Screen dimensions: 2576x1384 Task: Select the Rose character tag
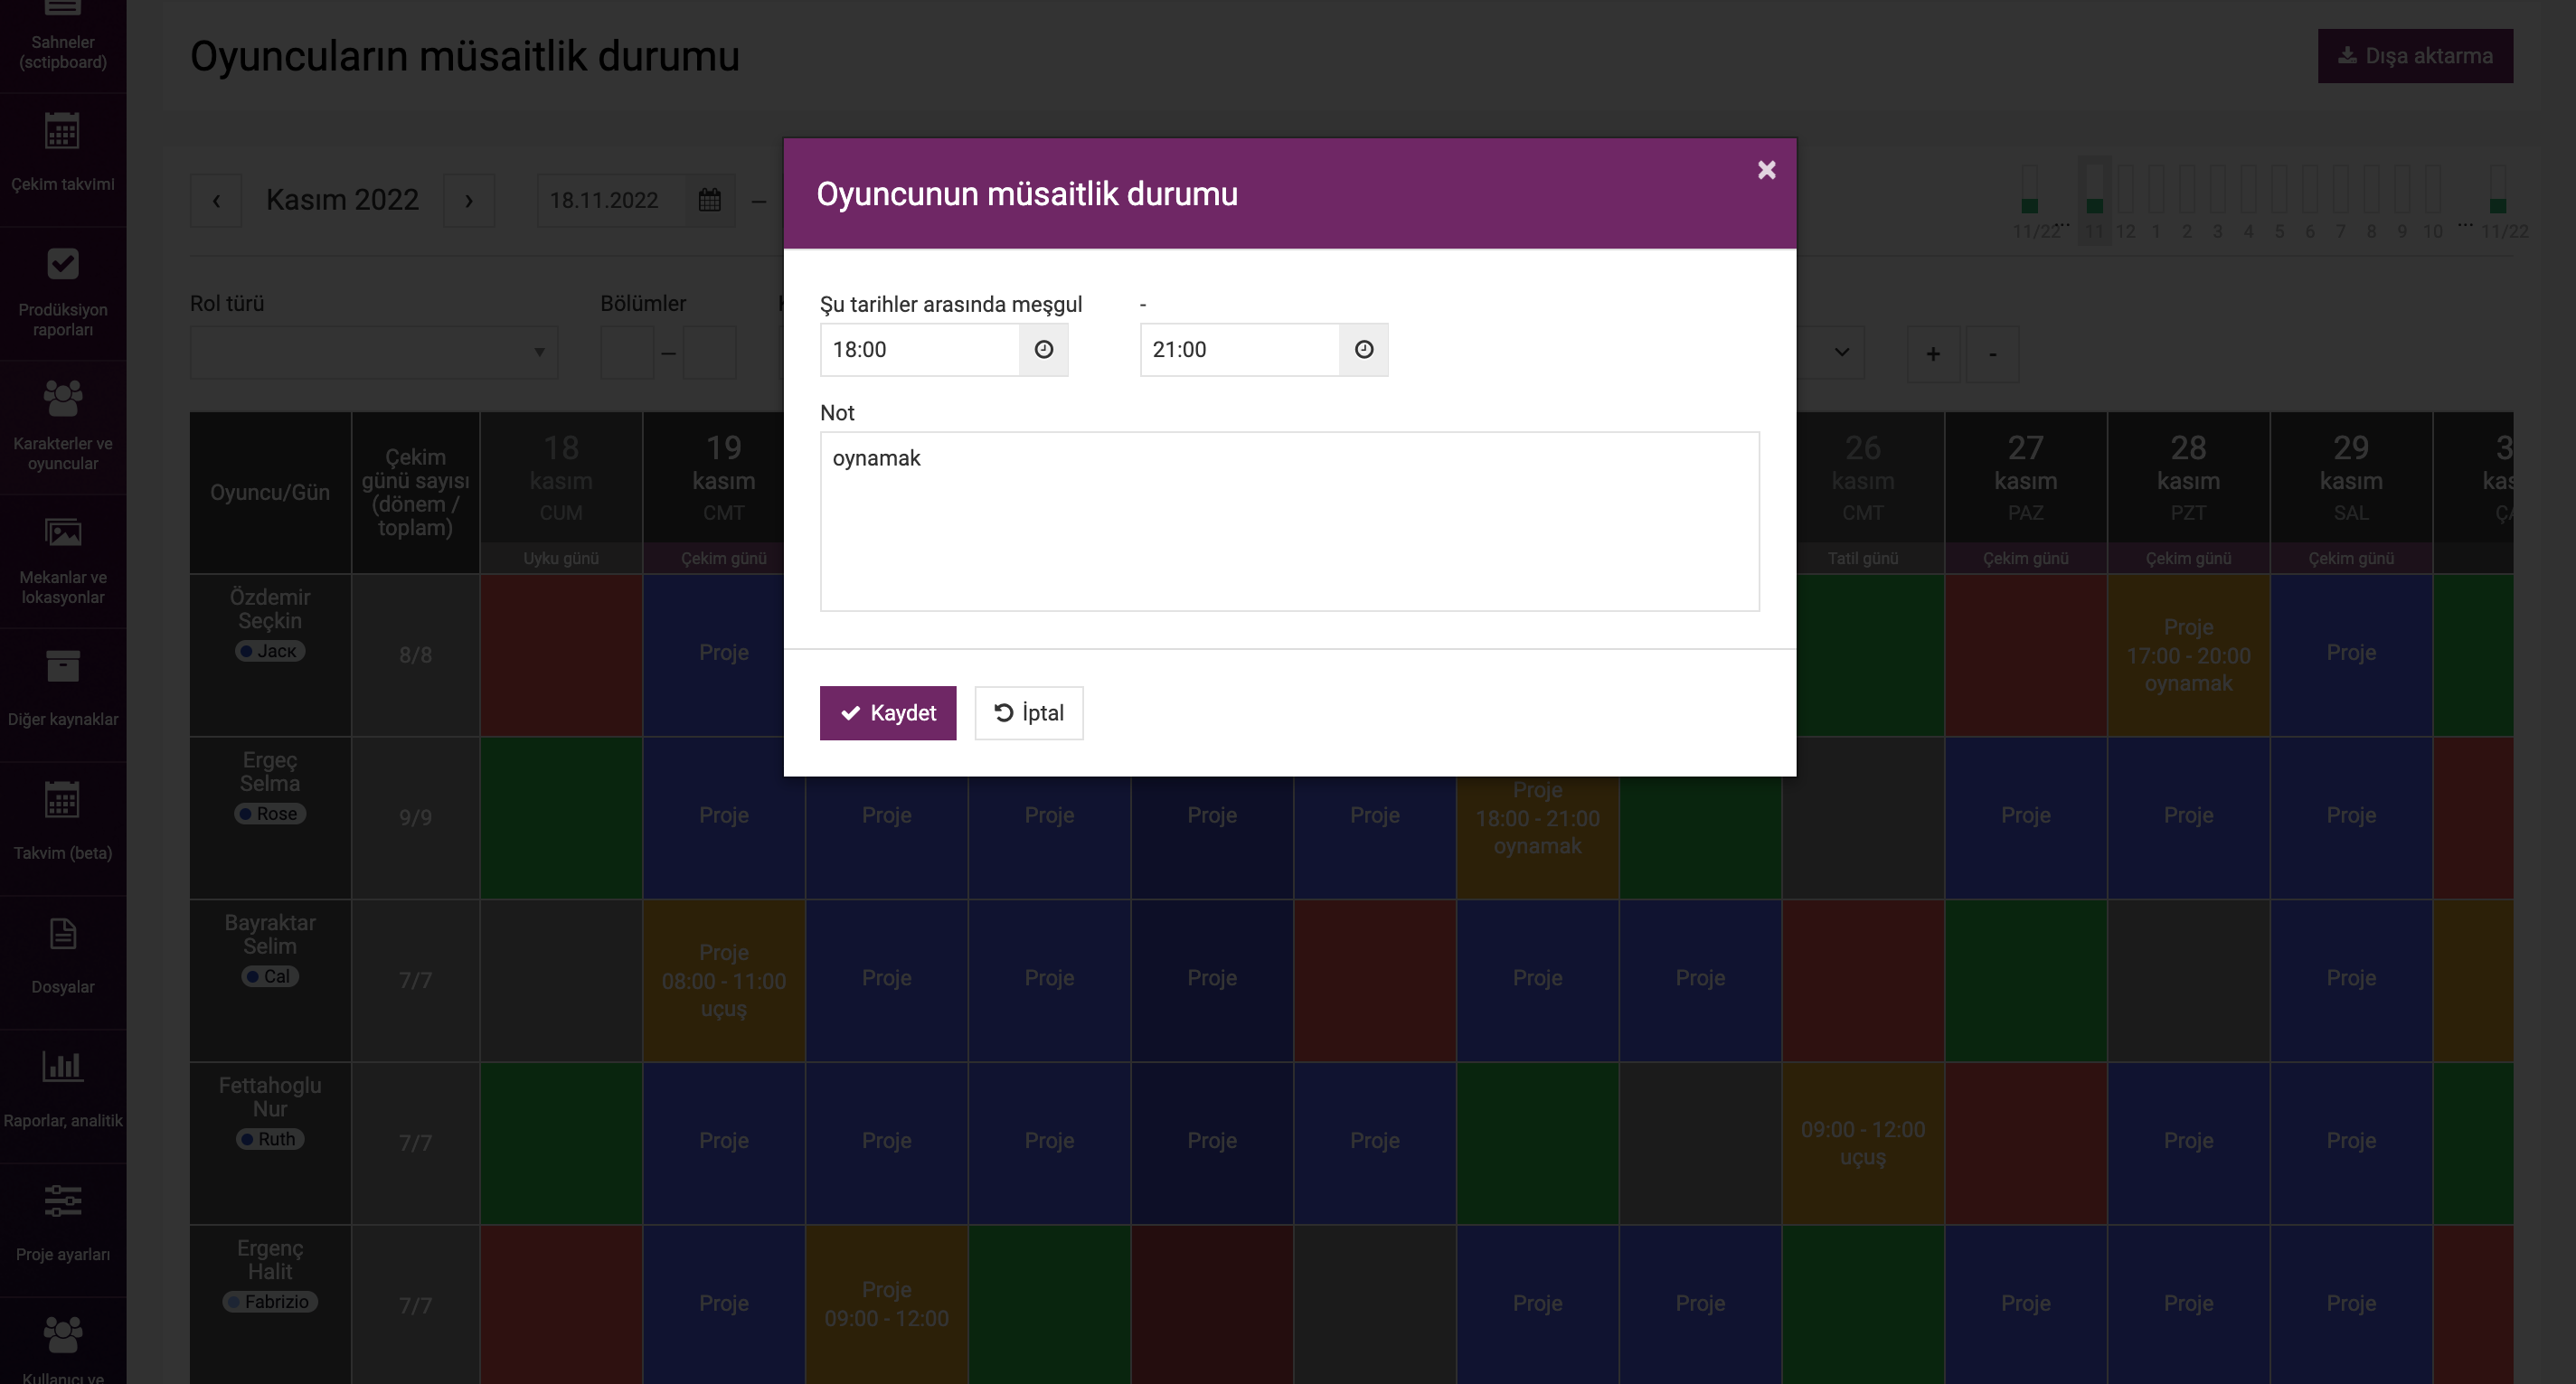(x=270, y=814)
